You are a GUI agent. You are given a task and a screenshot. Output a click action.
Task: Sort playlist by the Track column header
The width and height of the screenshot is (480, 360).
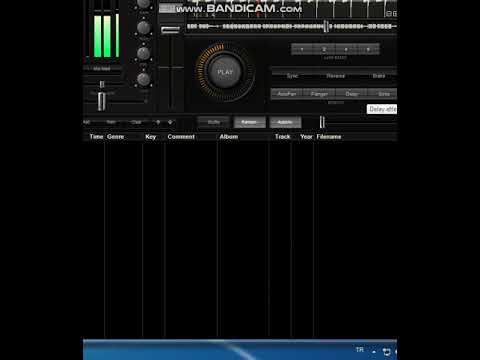(x=283, y=137)
